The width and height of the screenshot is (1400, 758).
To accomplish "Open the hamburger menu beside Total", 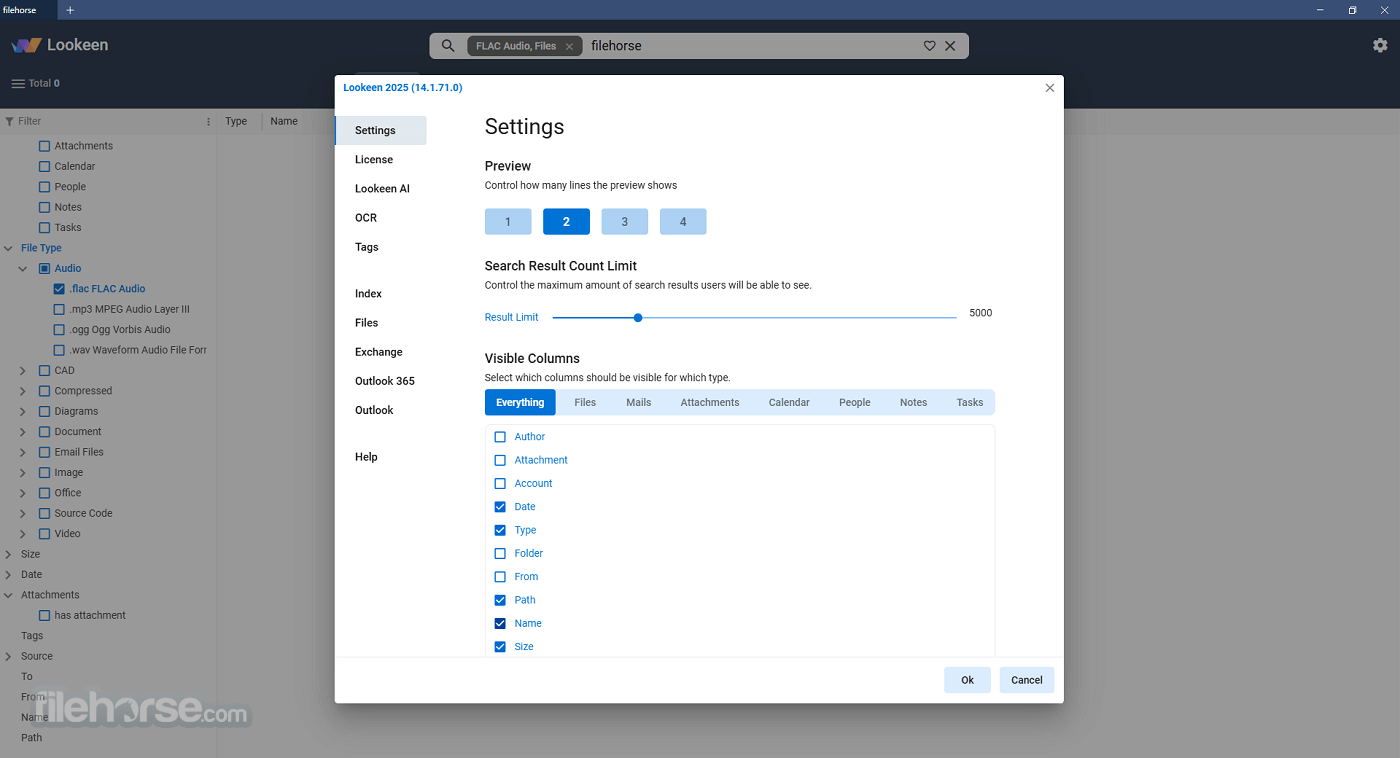I will (x=18, y=83).
